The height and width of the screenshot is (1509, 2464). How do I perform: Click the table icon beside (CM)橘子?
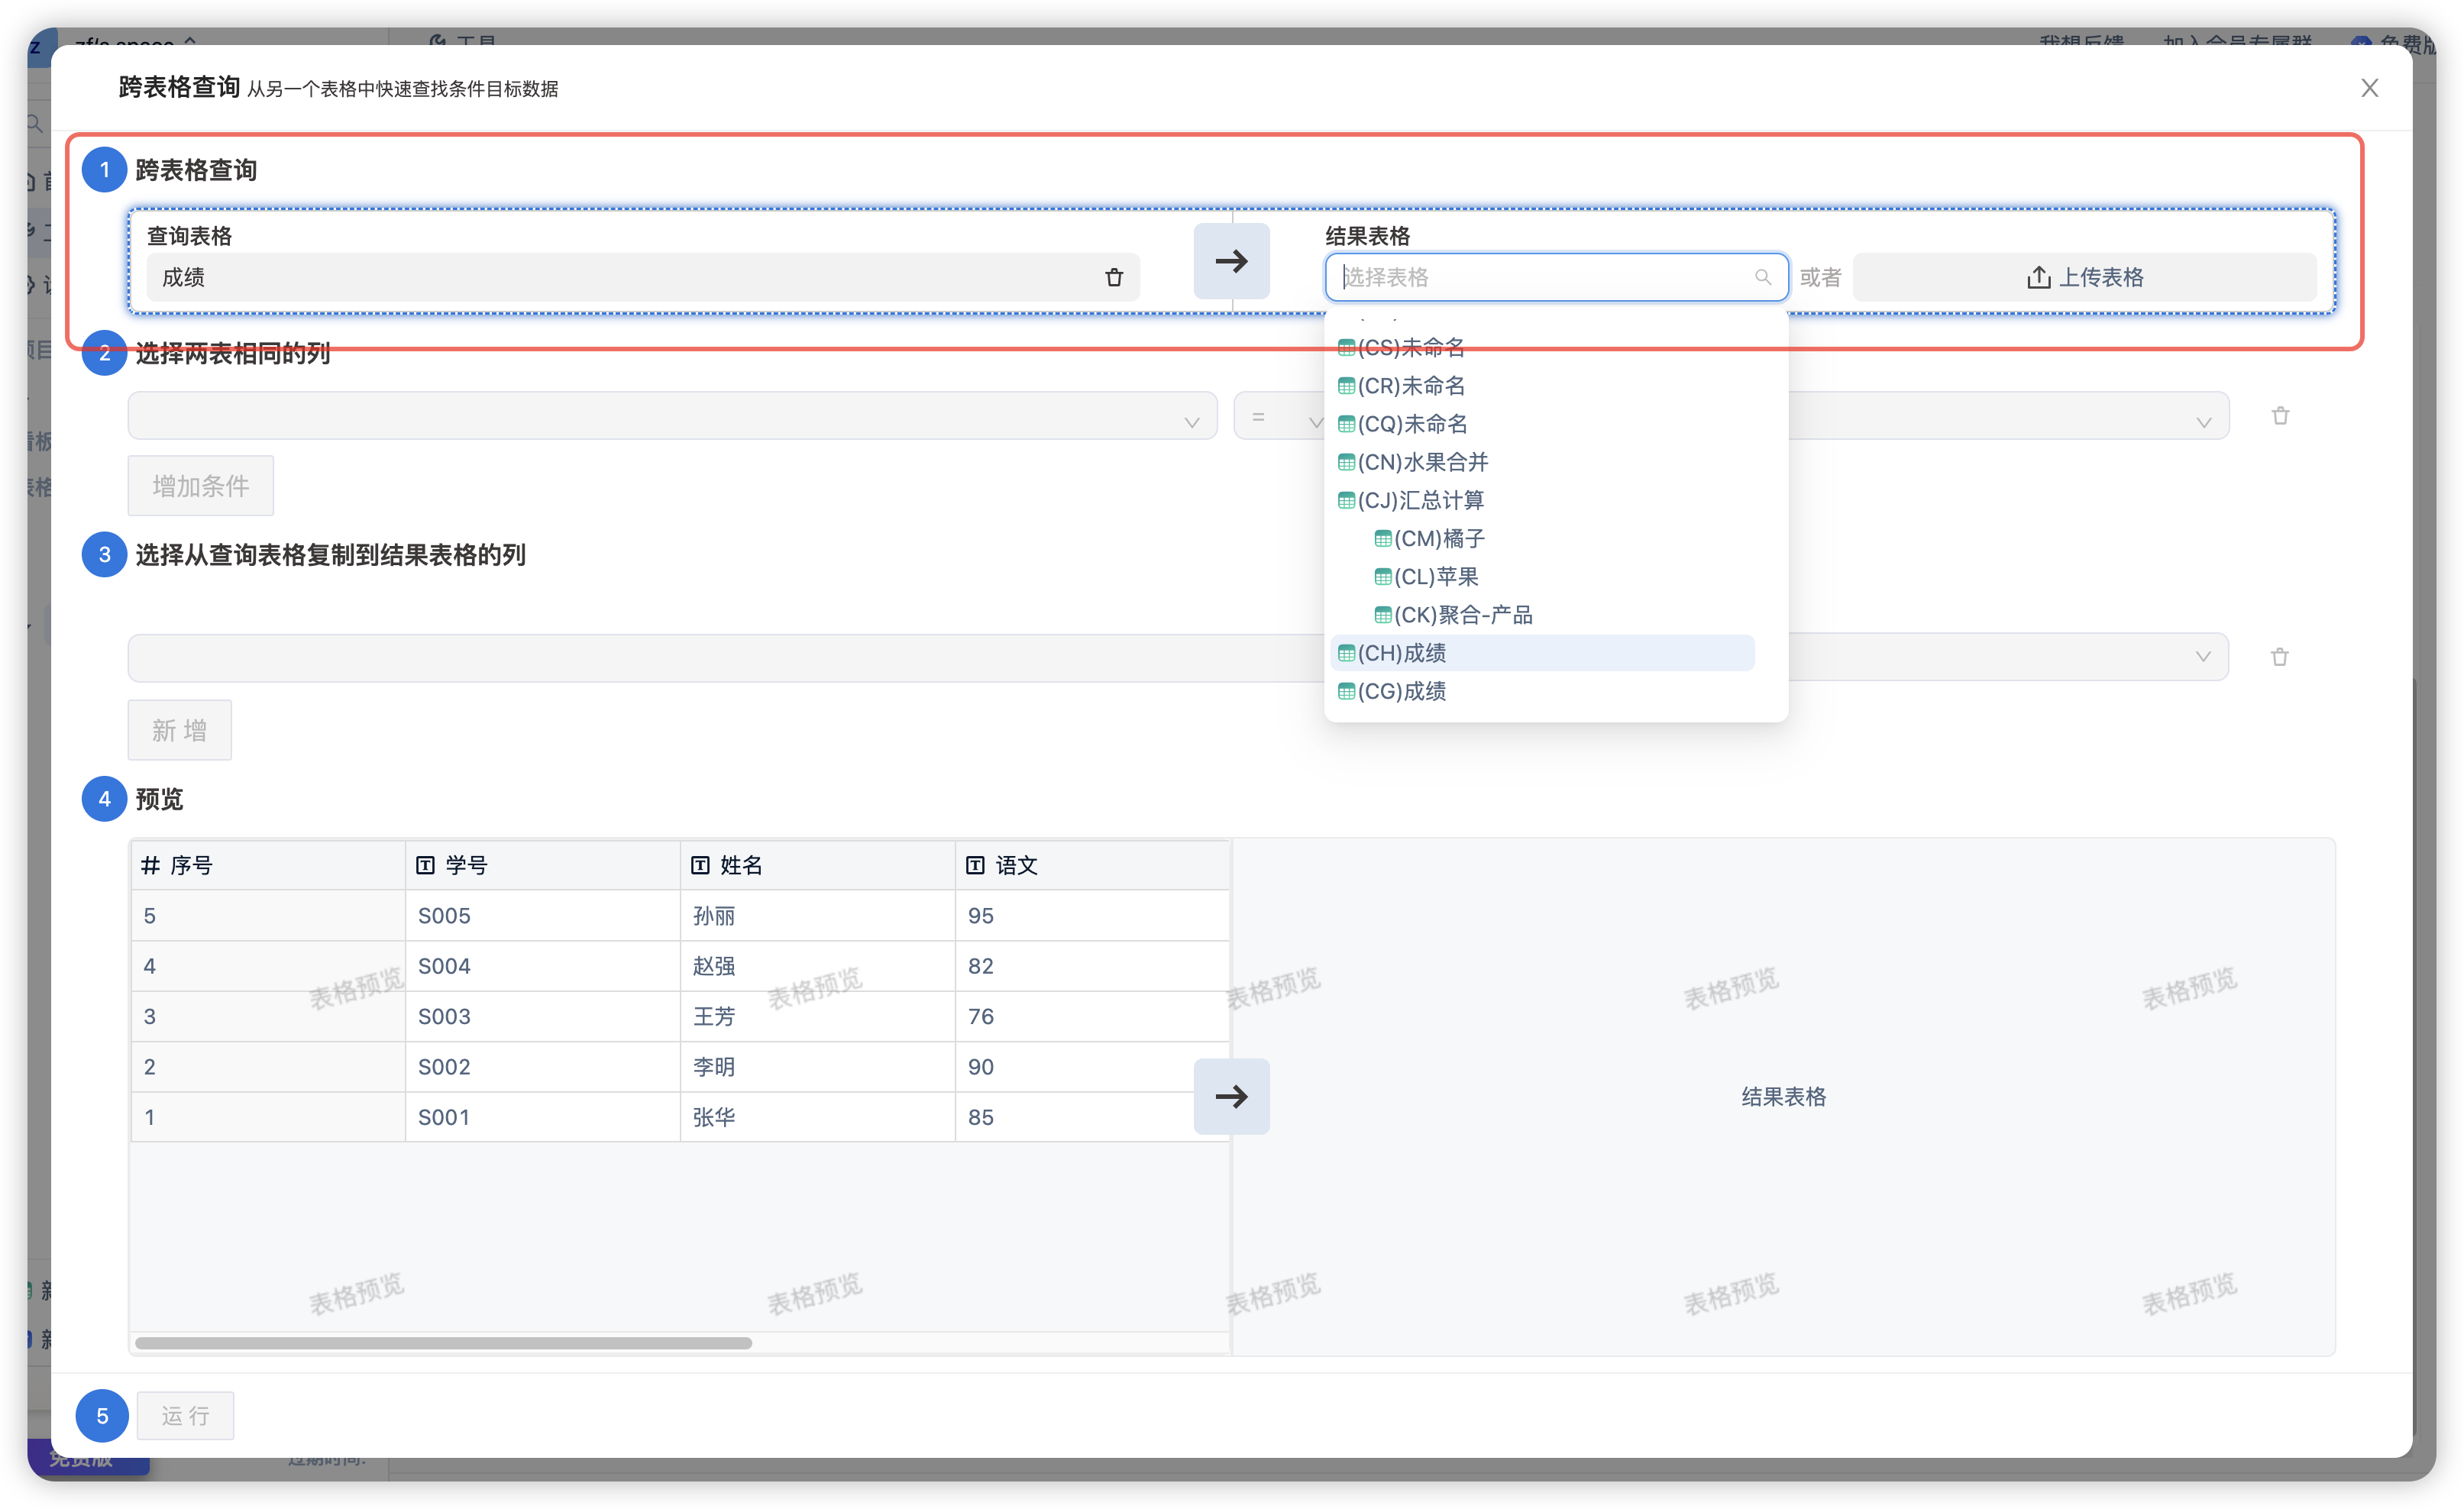click(1382, 538)
